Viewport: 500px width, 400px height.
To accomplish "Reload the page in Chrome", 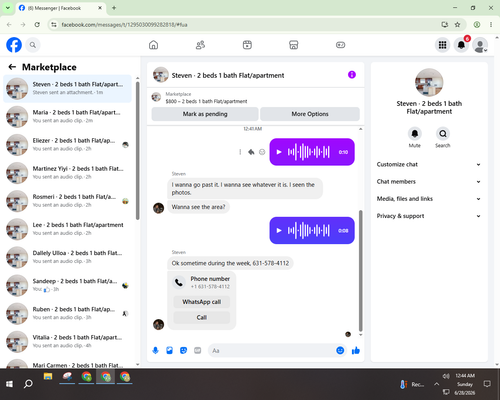I will click(x=37, y=24).
